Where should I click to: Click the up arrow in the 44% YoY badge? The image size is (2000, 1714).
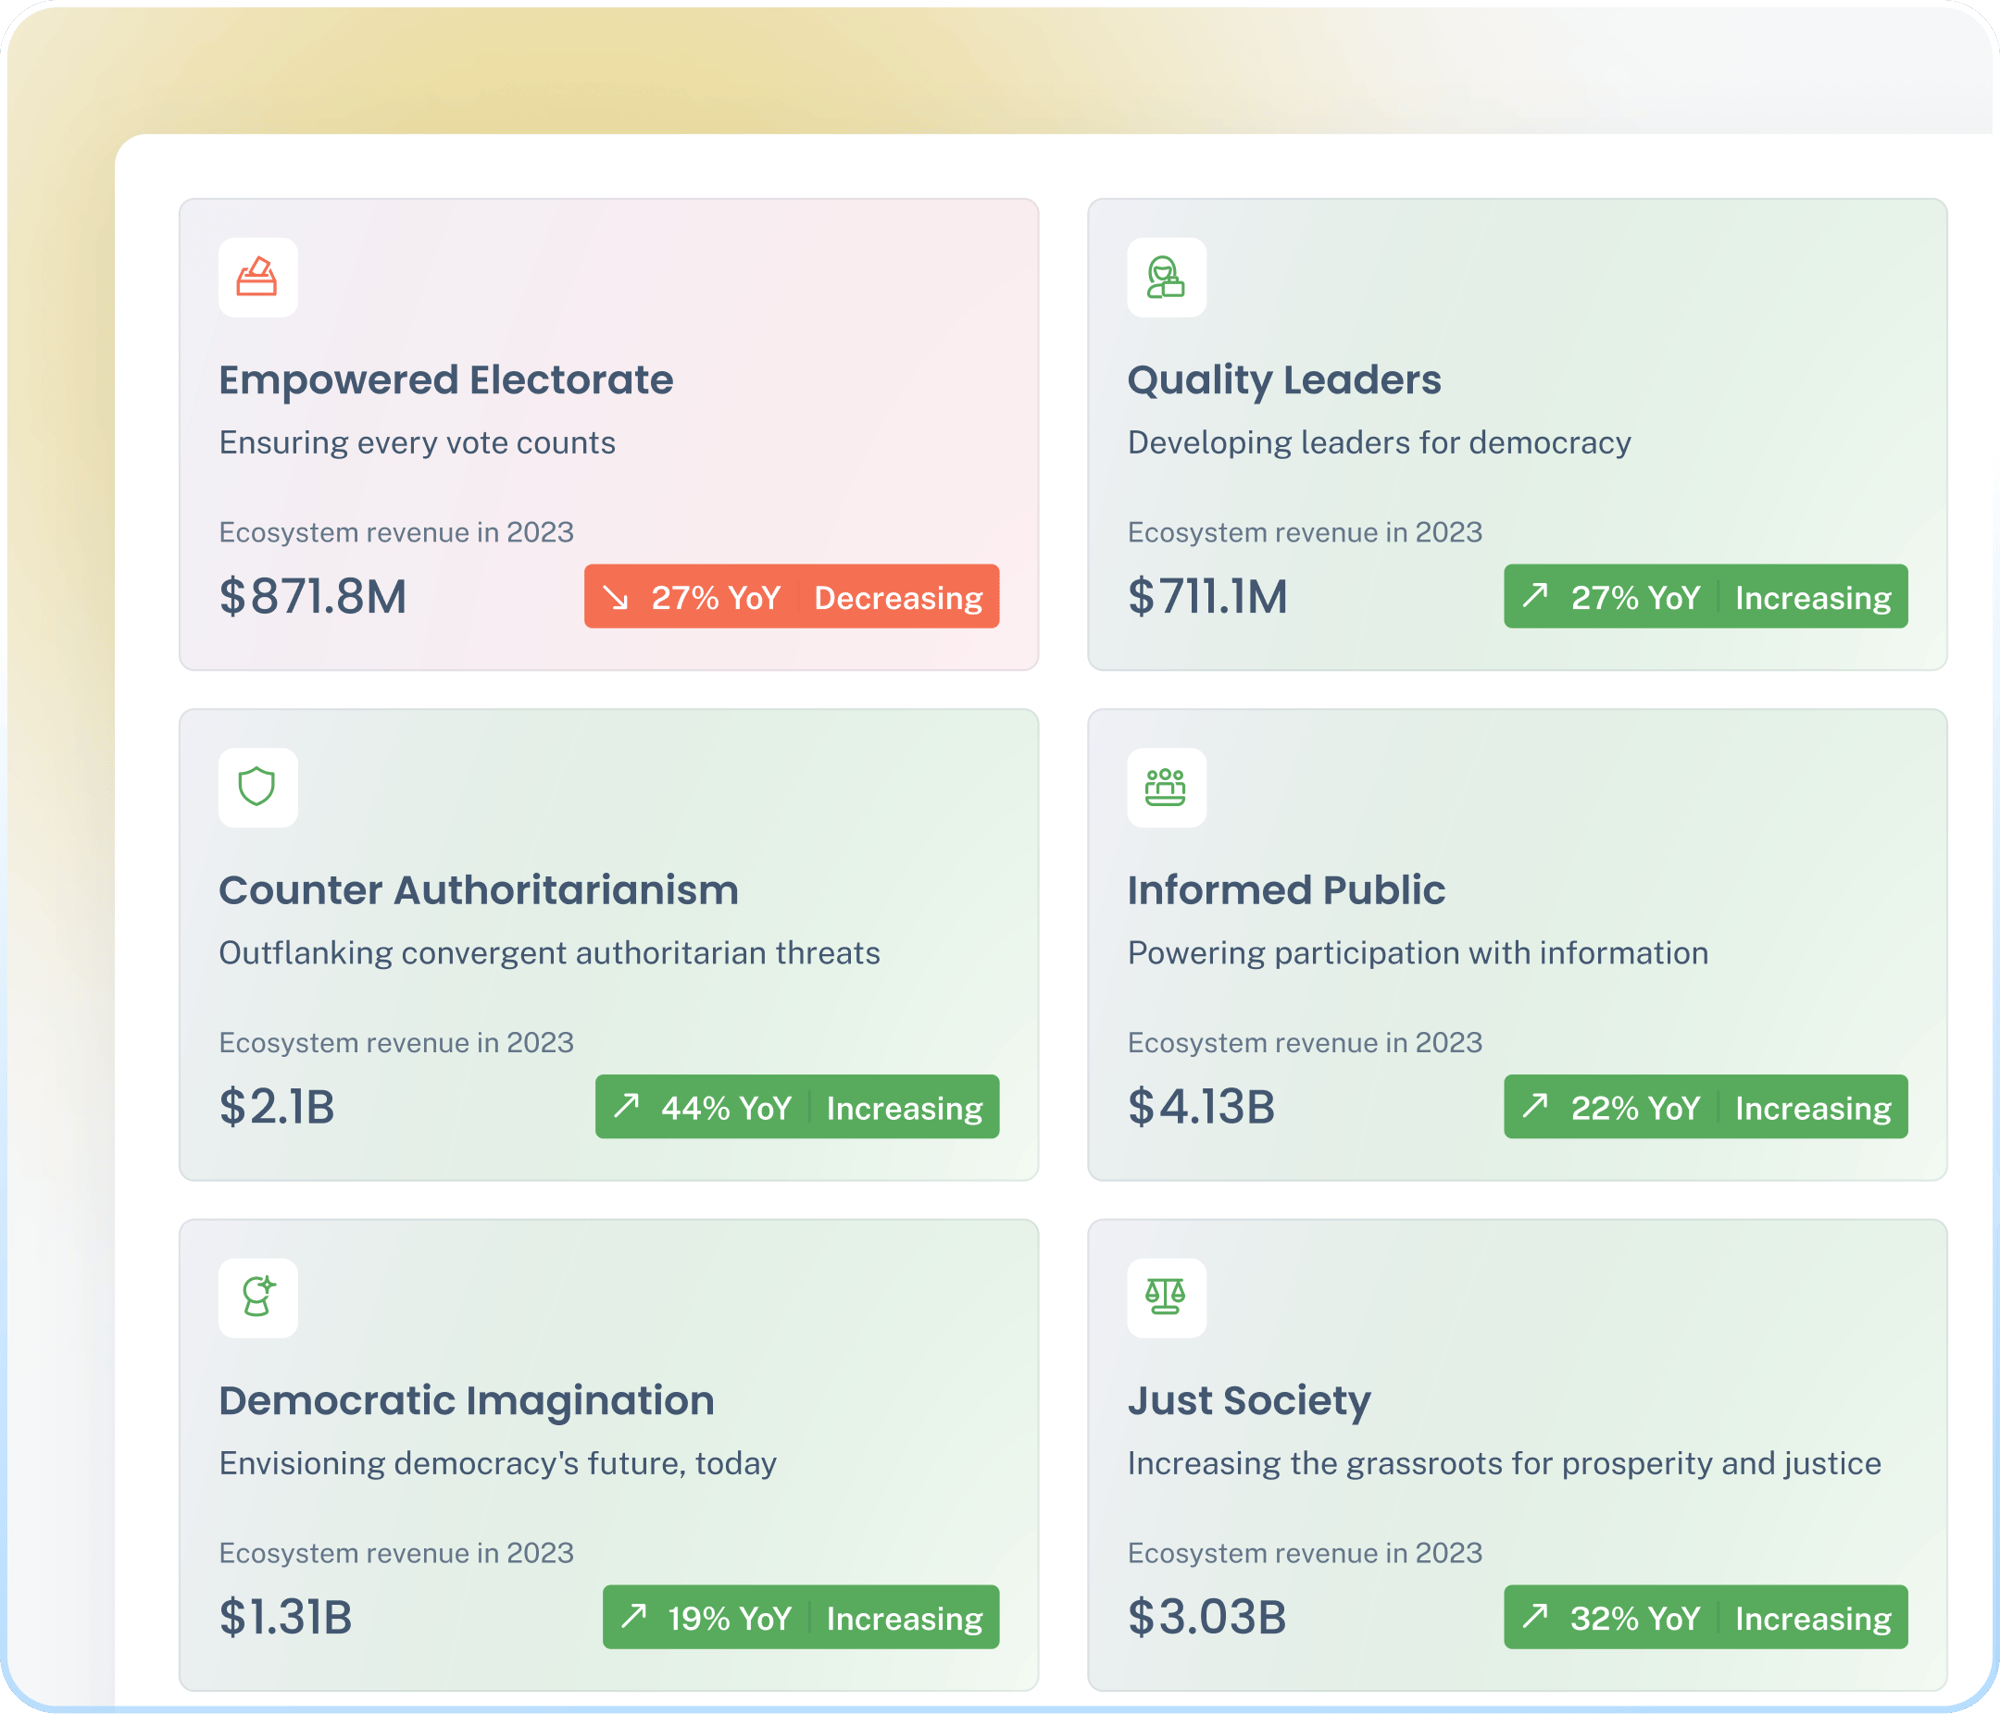(627, 1106)
